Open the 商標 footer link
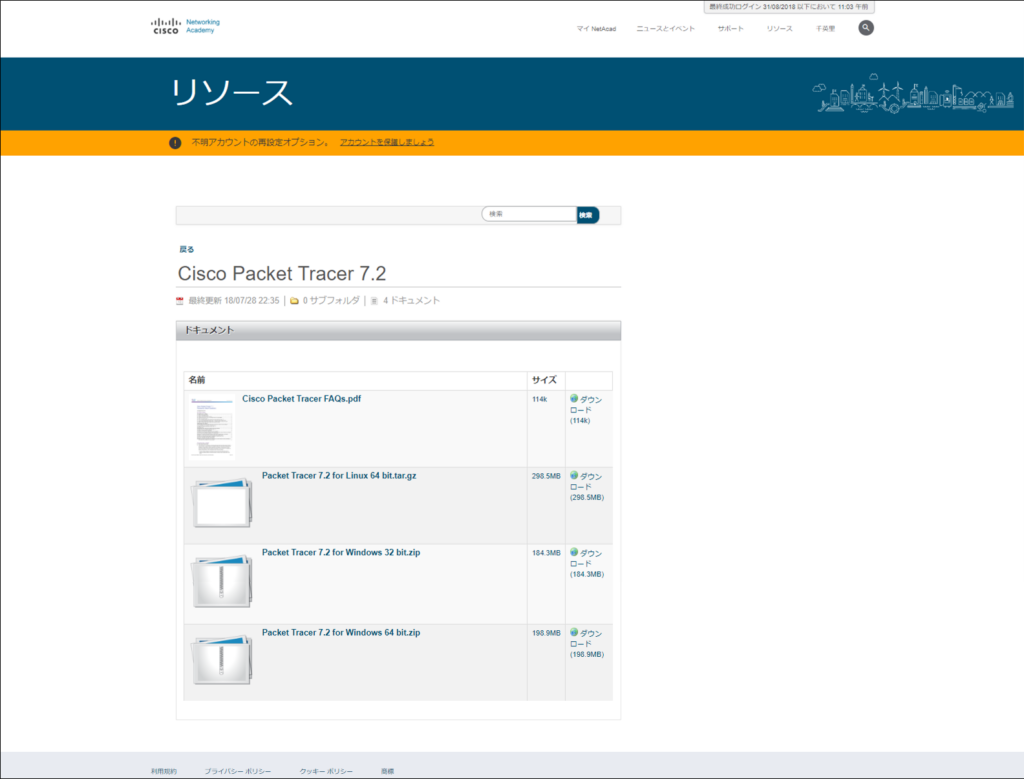 [x=388, y=771]
